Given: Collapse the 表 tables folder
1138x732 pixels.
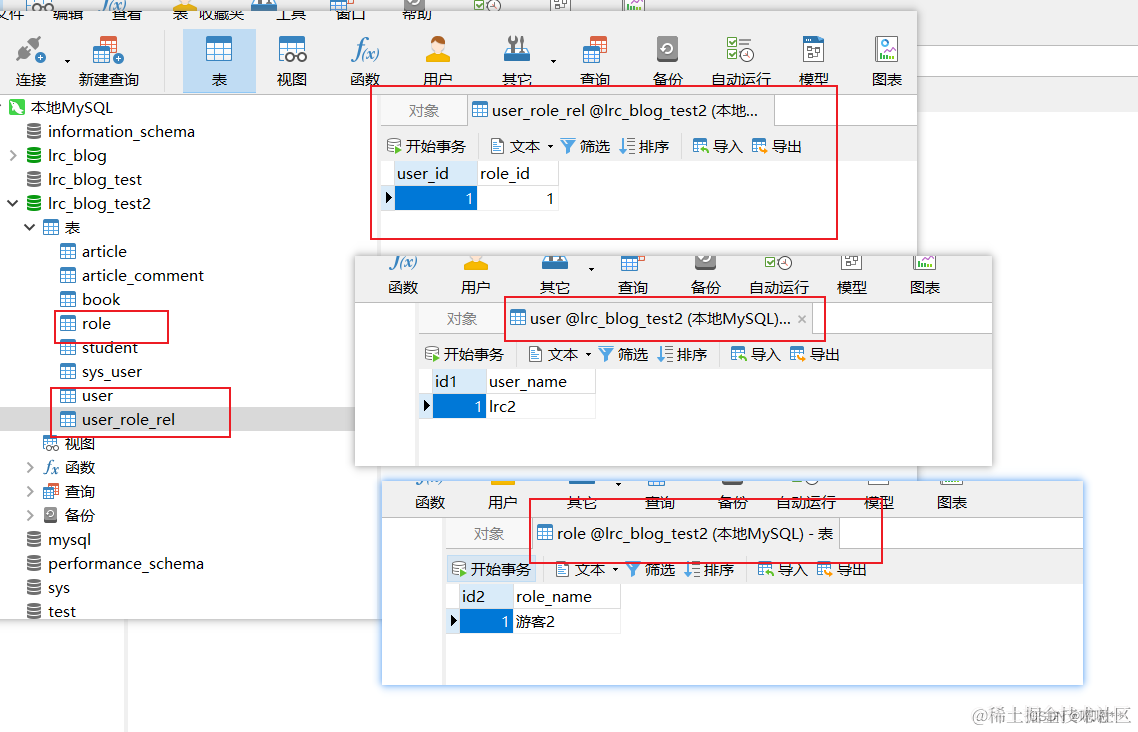Looking at the screenshot, I should point(30,227).
